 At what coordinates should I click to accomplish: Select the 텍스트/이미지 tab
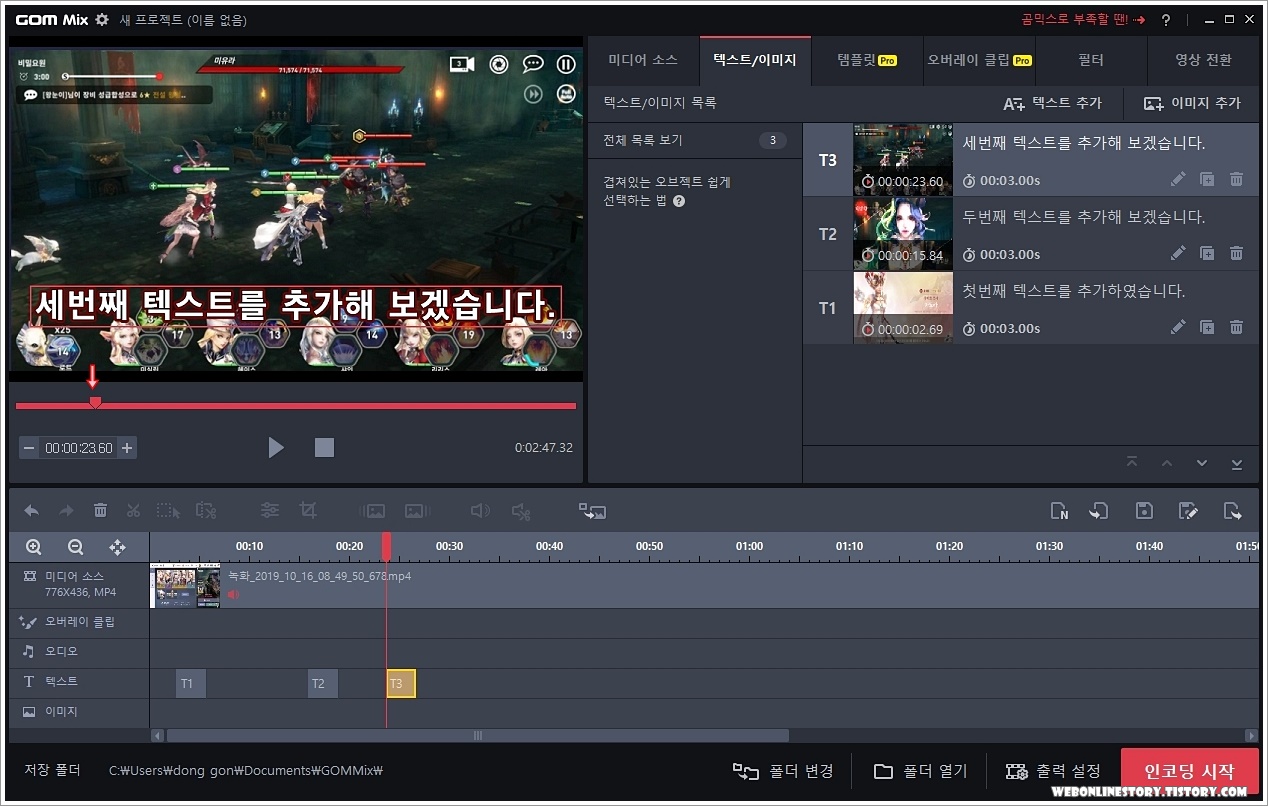click(x=755, y=60)
